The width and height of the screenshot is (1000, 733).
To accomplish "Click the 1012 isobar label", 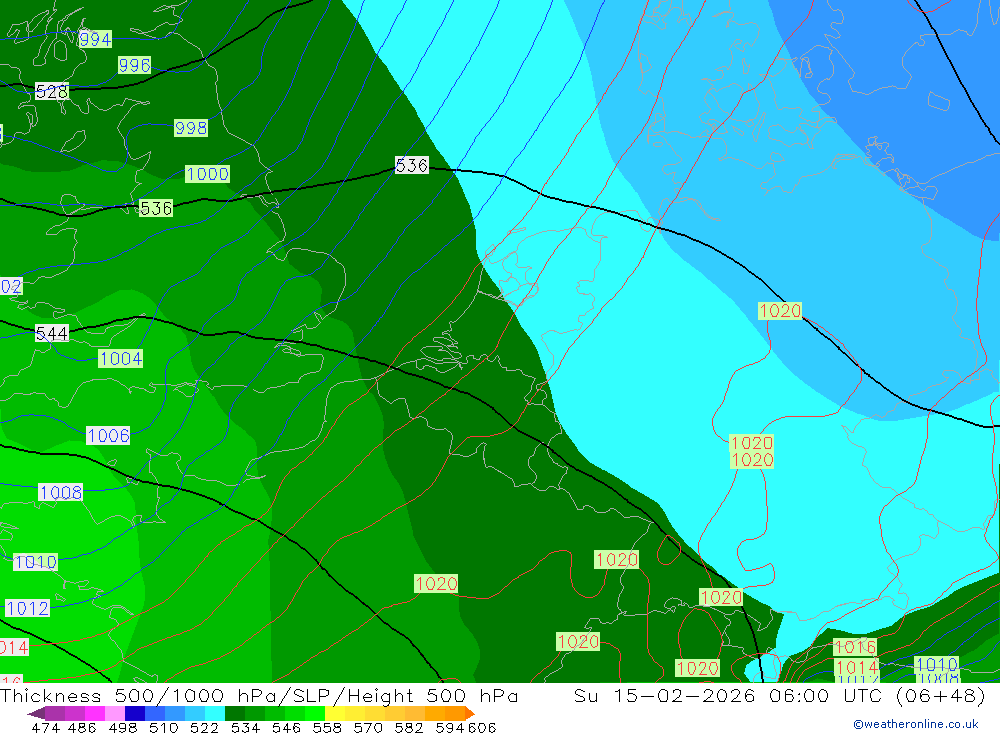I will point(27,608).
